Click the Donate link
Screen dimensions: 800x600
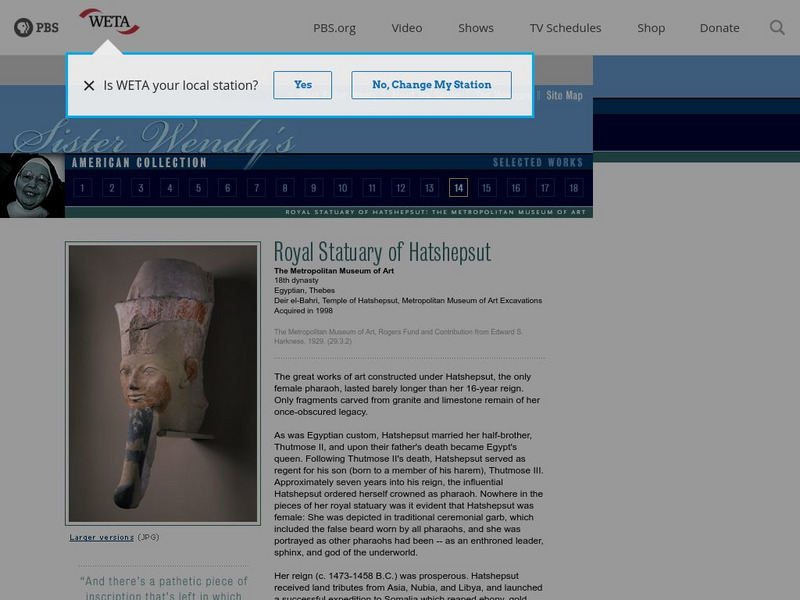(719, 28)
